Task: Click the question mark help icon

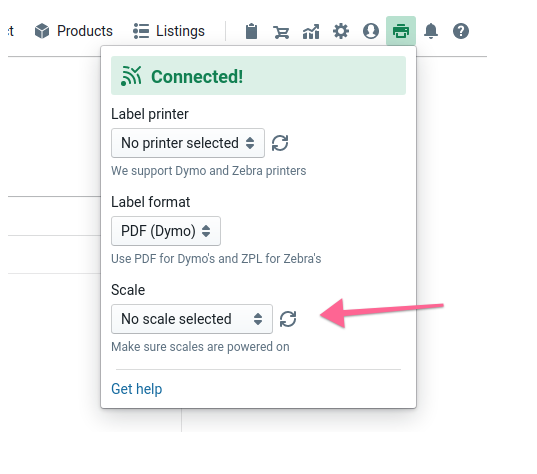Action: 461,31
